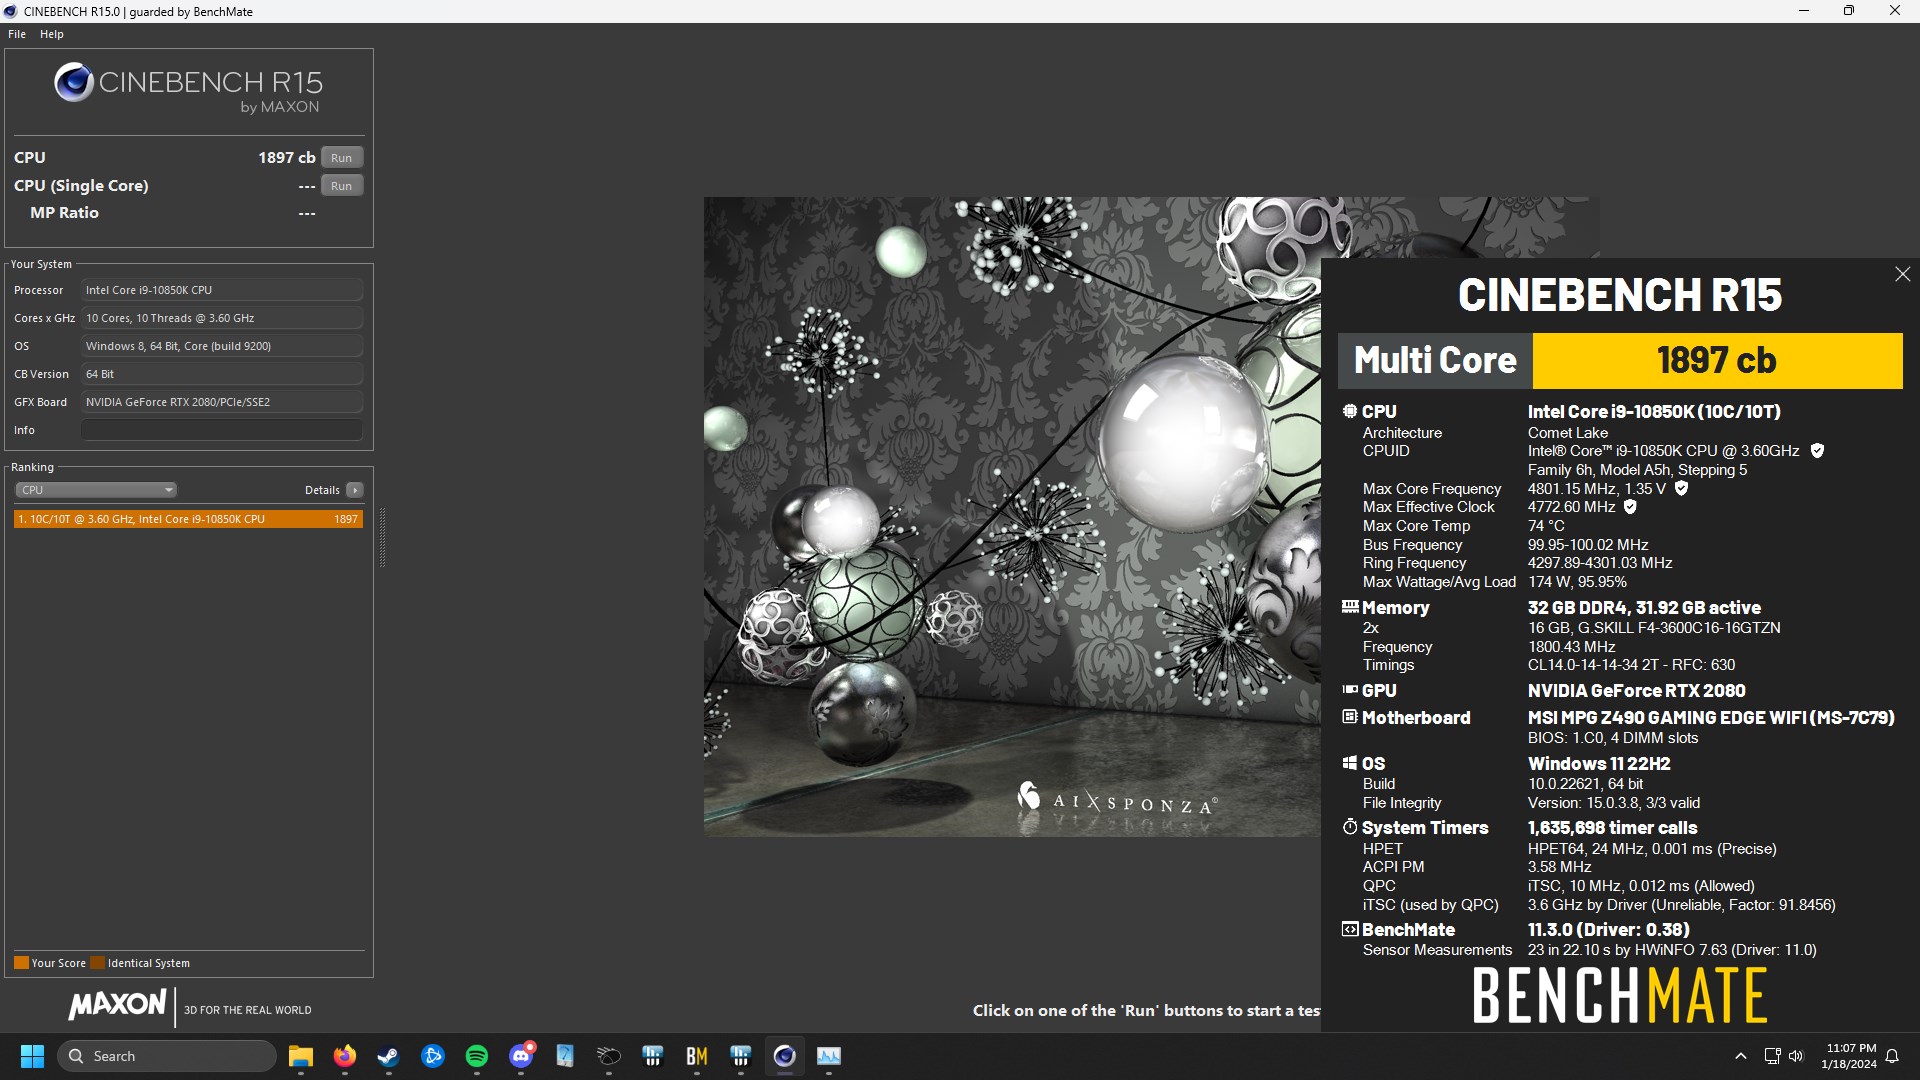Click the GFX Board field
1920x1080 pixels.
222,402
